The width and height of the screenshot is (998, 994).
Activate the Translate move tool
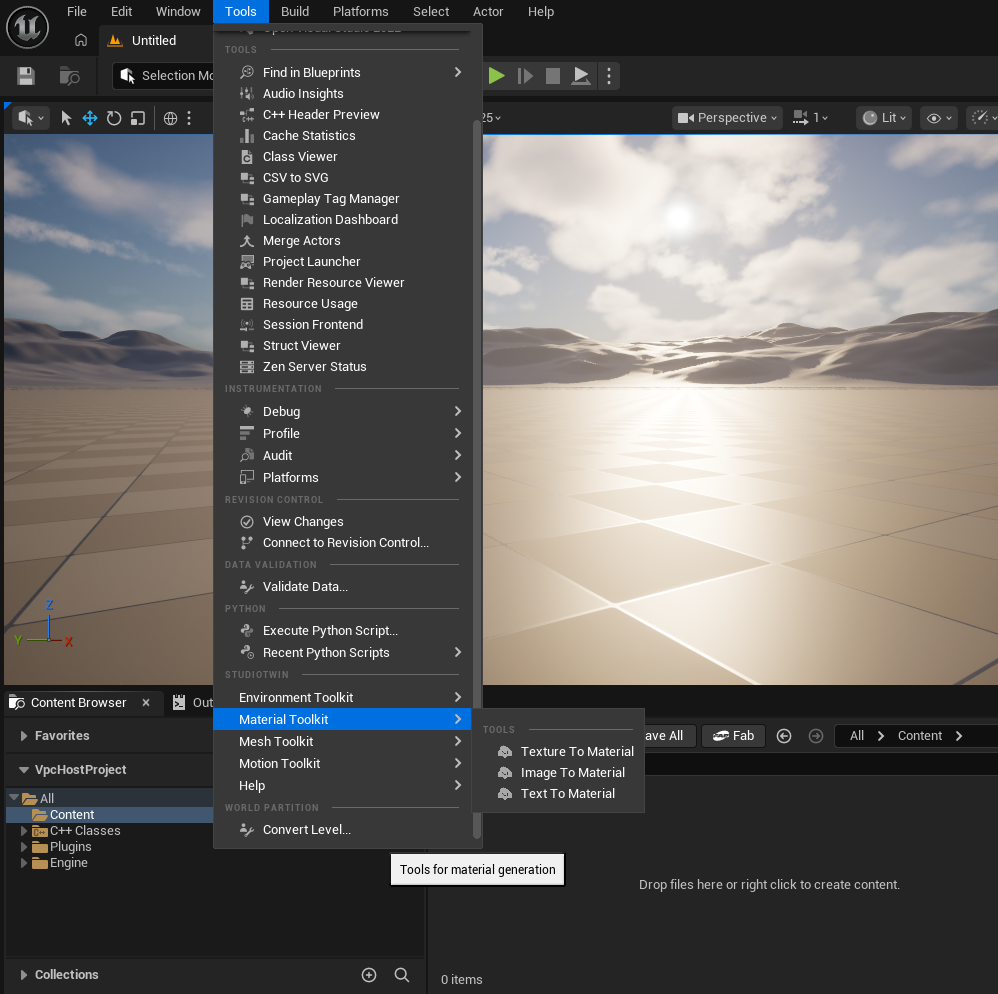point(90,118)
